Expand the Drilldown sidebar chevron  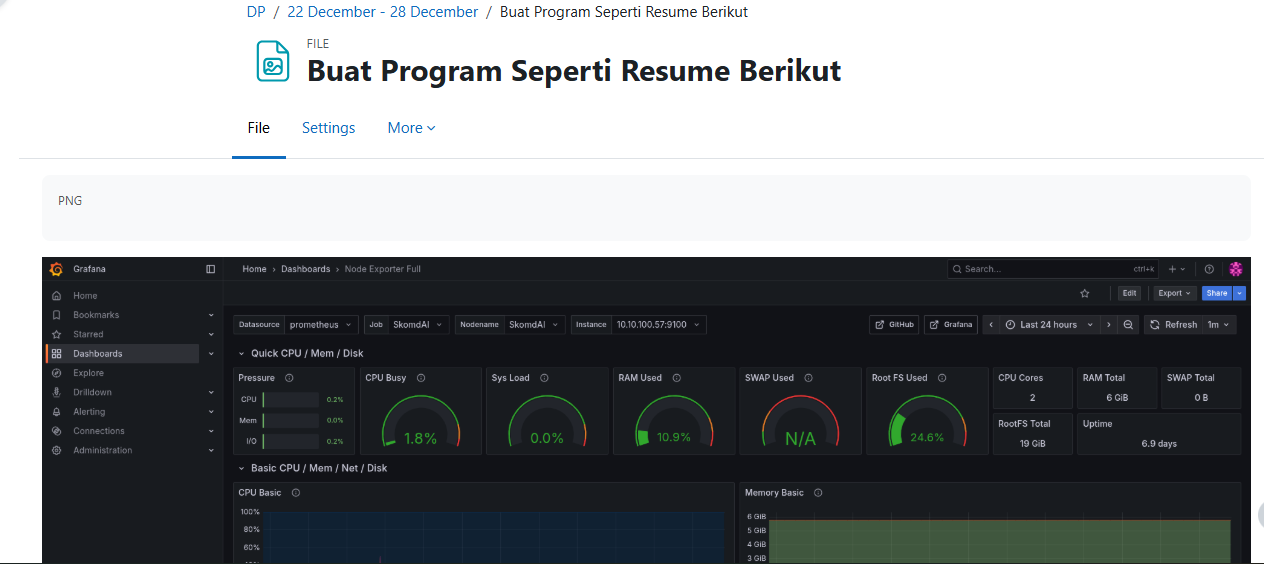(211, 392)
